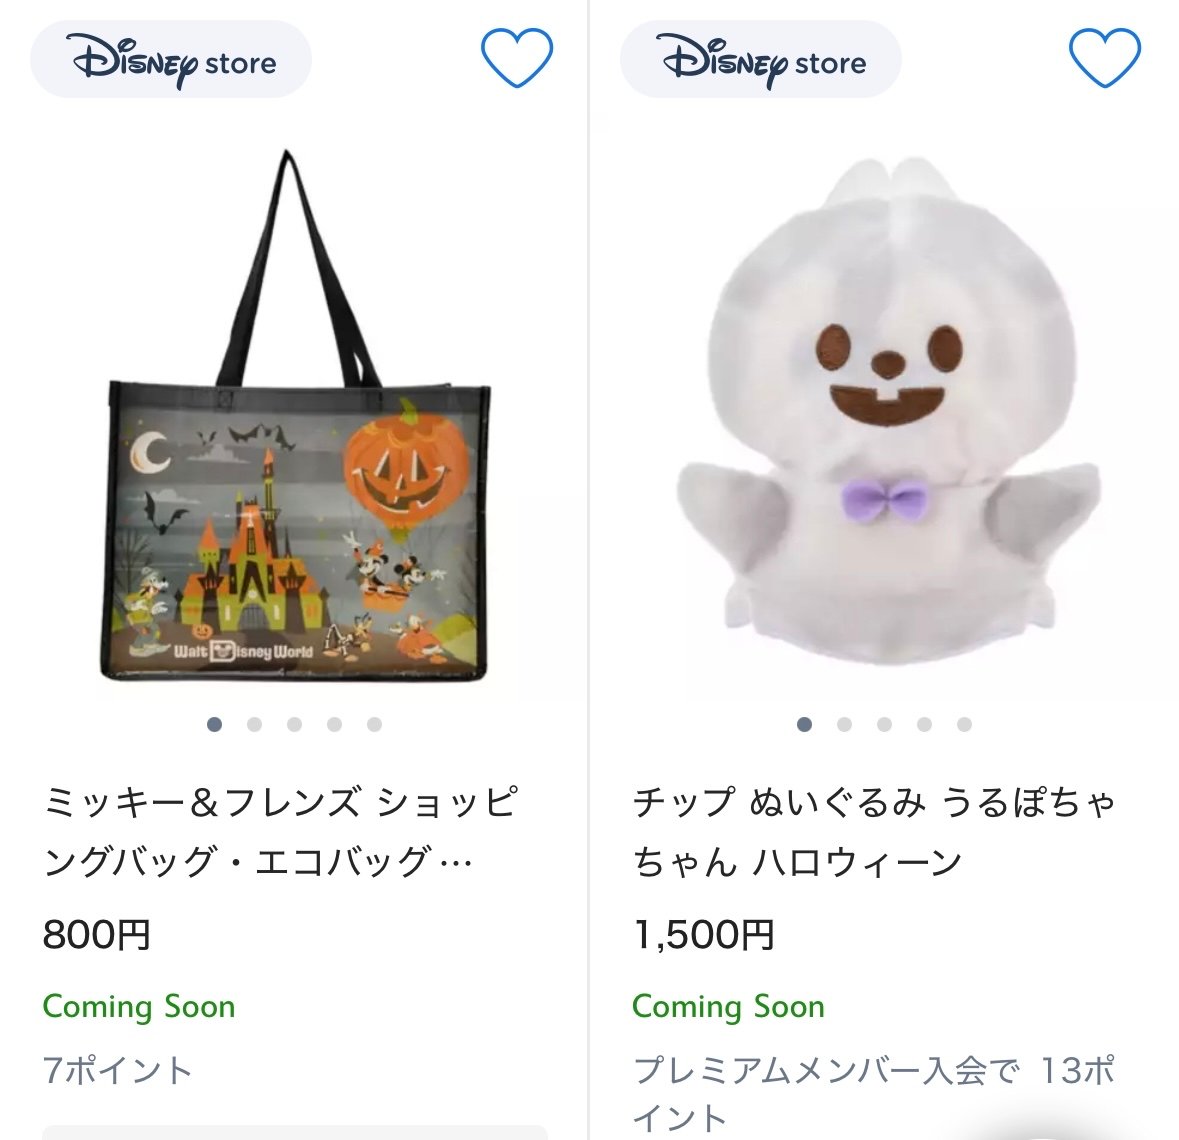Show fourth image of the Chip plush
Image resolution: width=1179 pixels, height=1140 pixels.
pyautogui.click(x=924, y=724)
